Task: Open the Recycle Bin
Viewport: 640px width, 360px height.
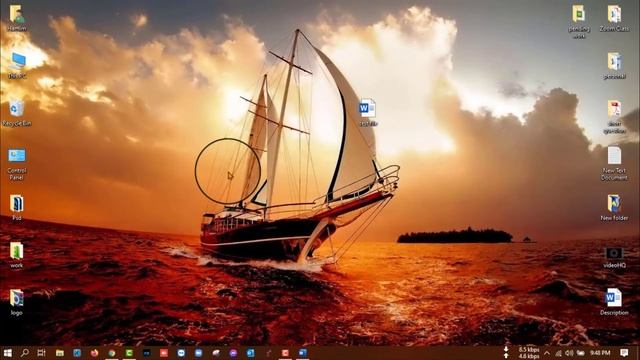Action: point(17,113)
